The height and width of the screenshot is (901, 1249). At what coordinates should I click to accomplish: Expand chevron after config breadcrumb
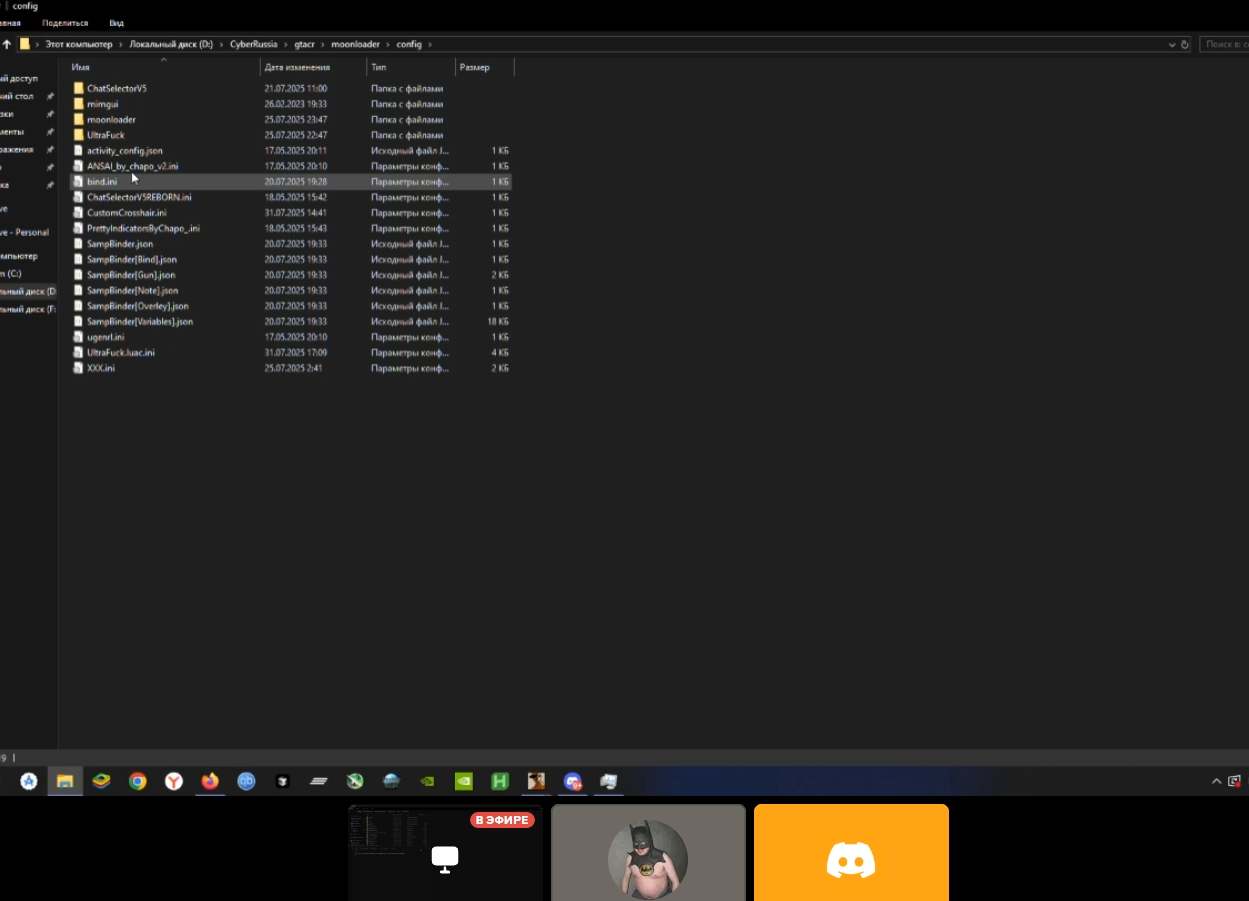[430, 44]
